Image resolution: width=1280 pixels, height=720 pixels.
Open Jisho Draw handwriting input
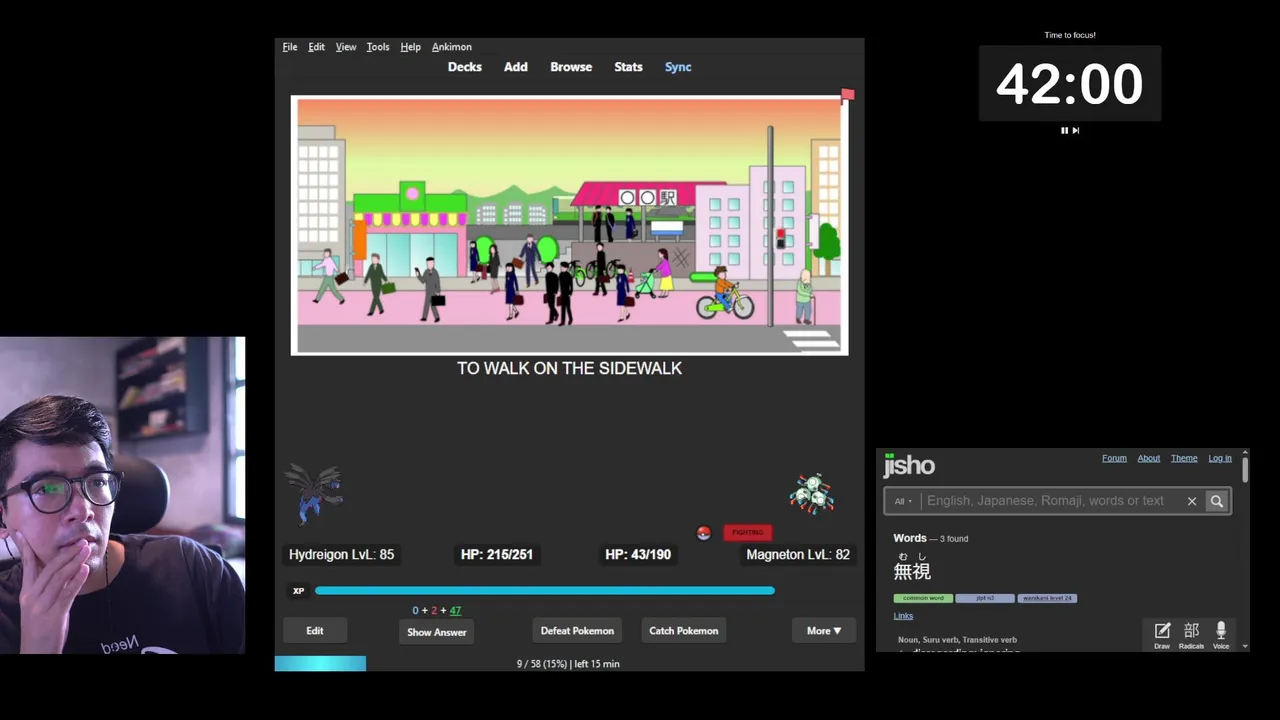[1162, 635]
